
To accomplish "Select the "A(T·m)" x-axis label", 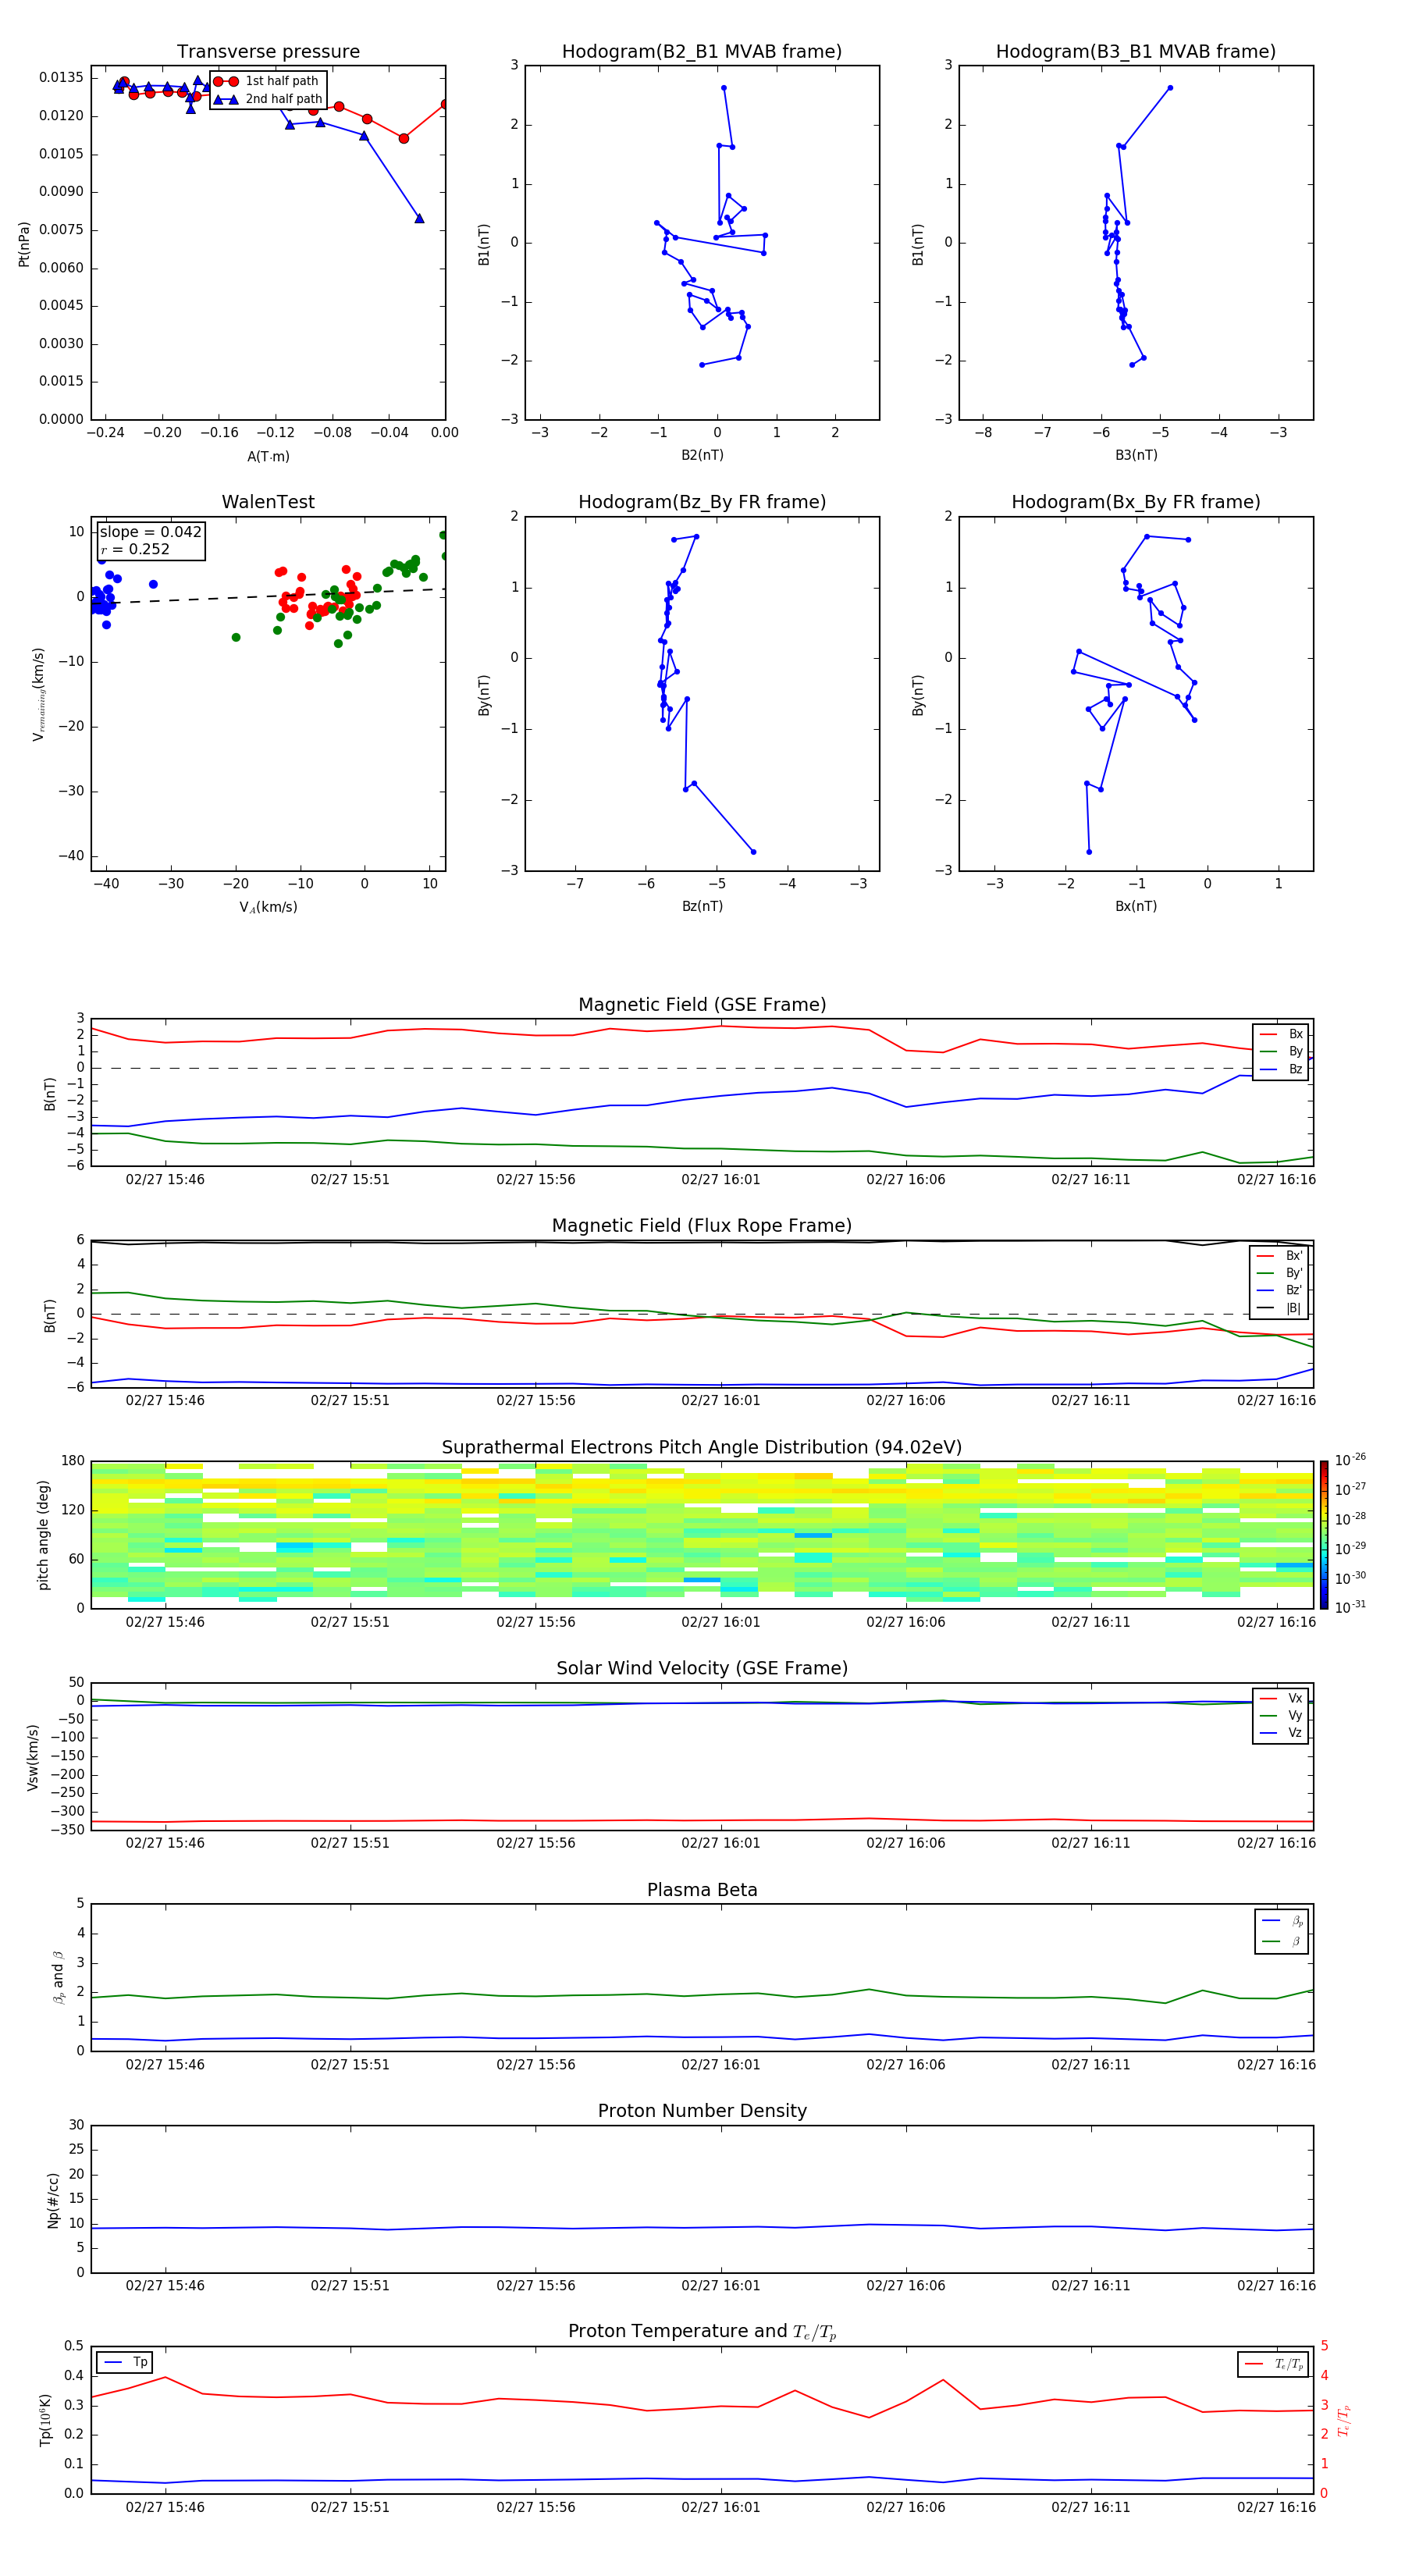I will click(268, 457).
